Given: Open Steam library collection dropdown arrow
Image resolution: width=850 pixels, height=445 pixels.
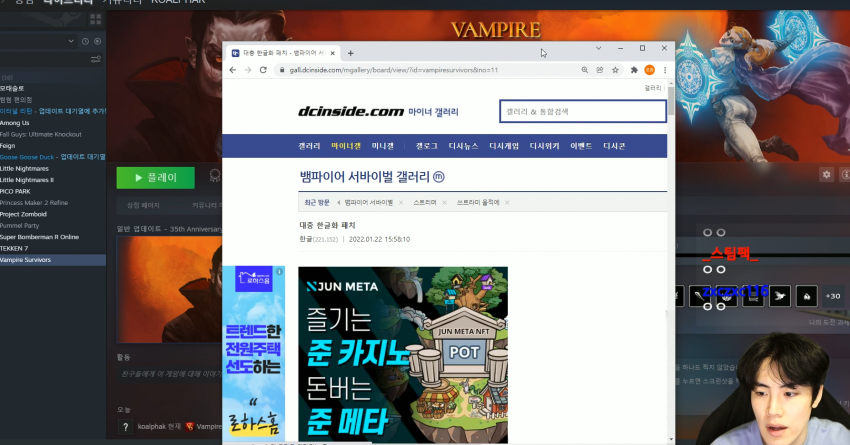Looking at the screenshot, I should [x=70, y=41].
